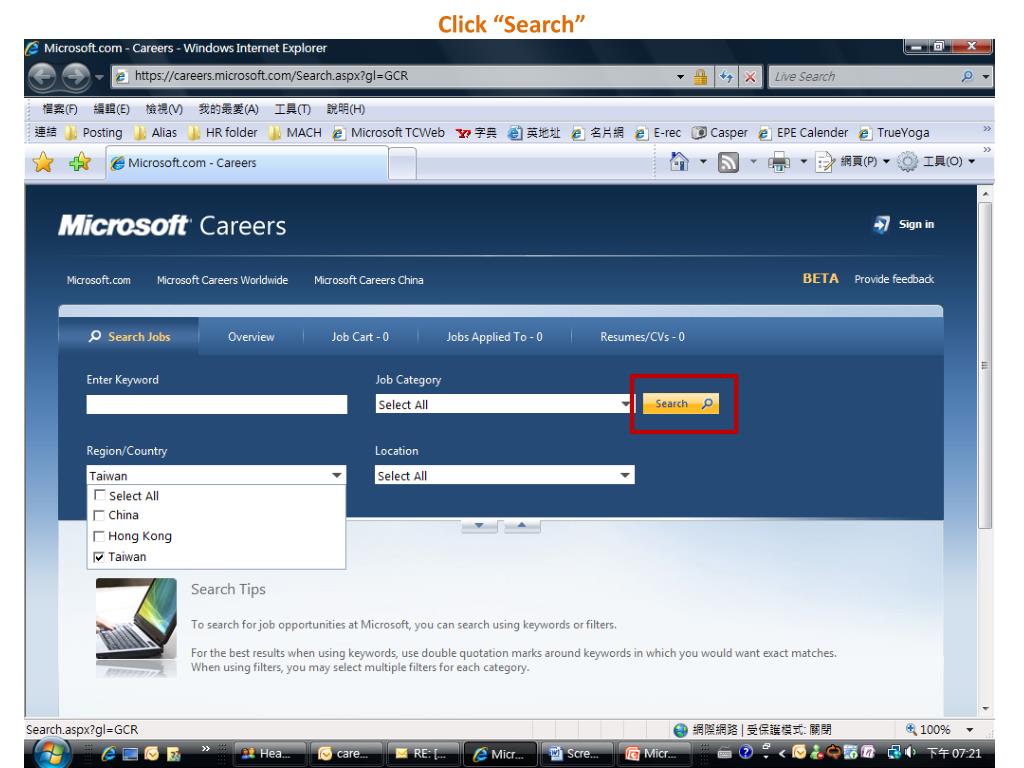
Task: Click the browser Forward arrow button
Action: 76,76
